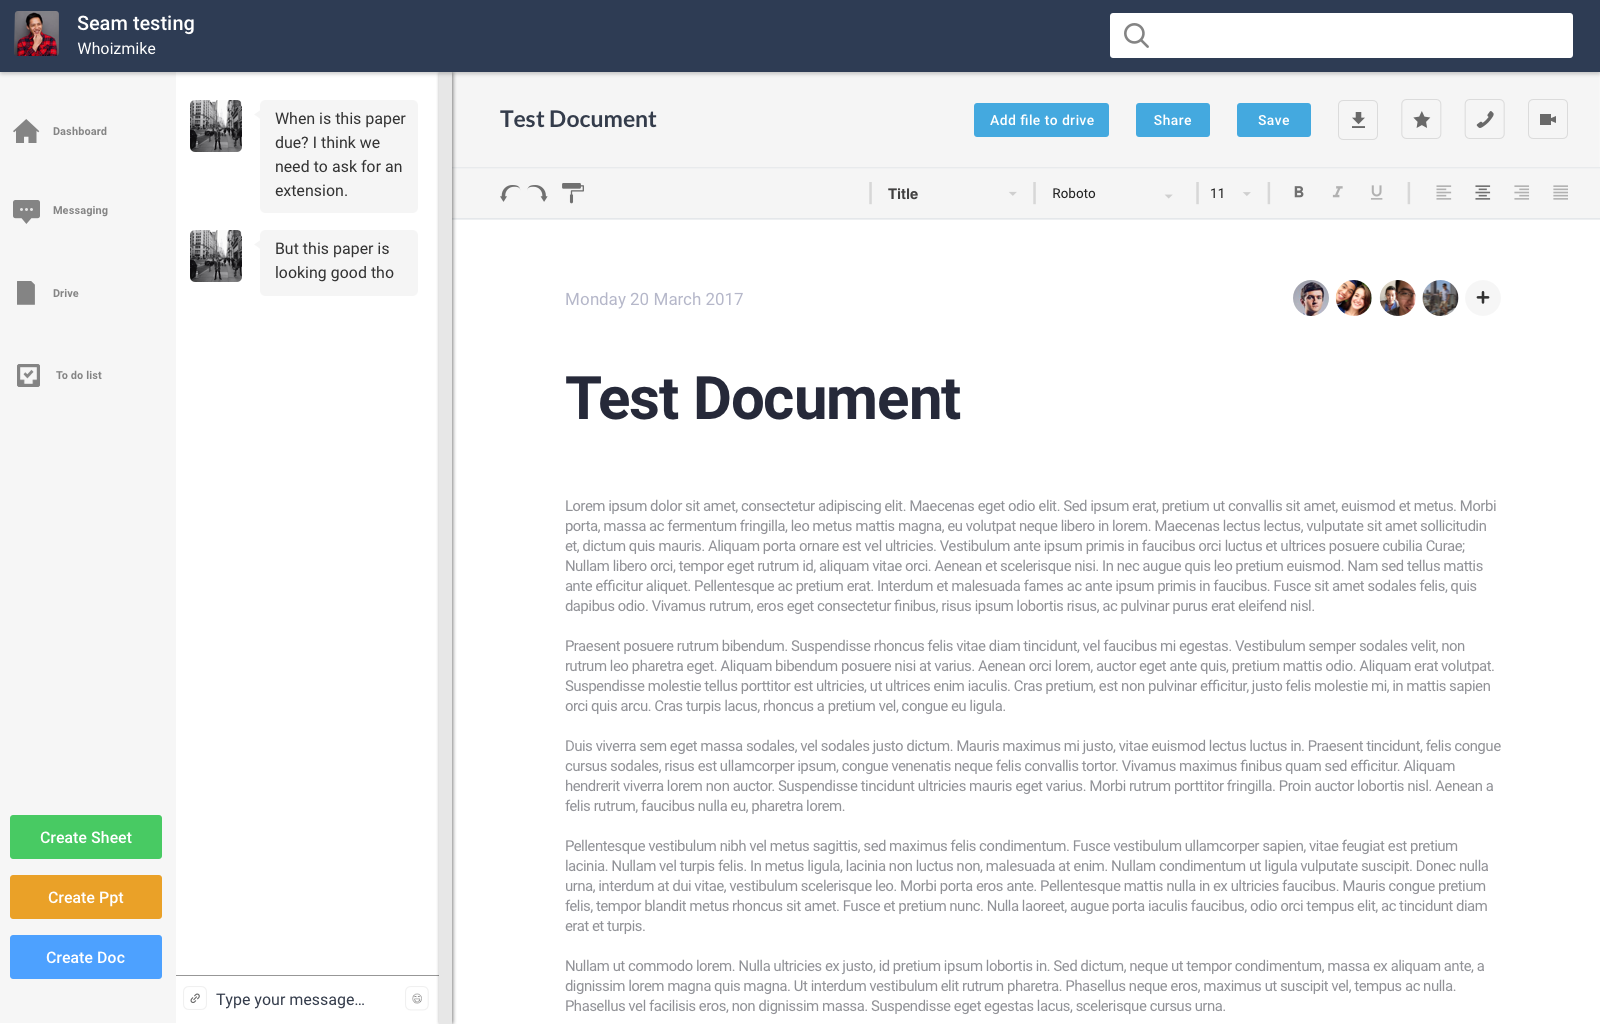This screenshot has width=1600, height=1024.
Task: Open Drive from sidebar
Action: click(47, 293)
